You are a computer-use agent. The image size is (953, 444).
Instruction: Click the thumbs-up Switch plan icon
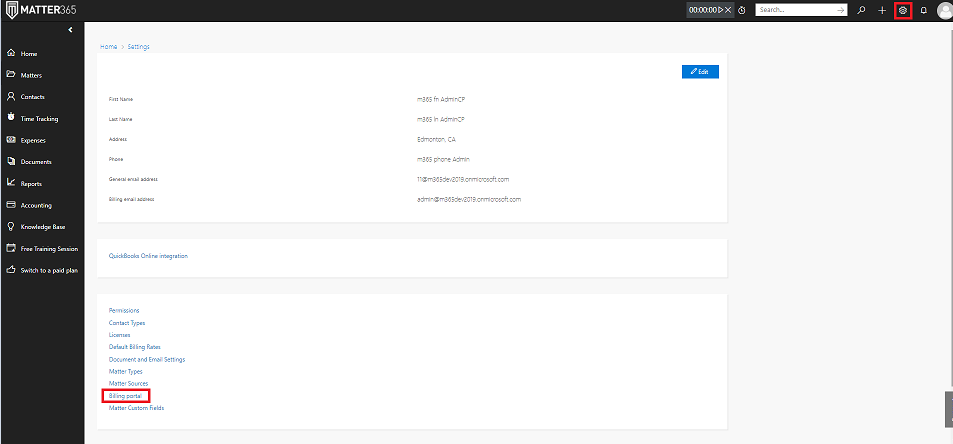pyautogui.click(x=10, y=270)
